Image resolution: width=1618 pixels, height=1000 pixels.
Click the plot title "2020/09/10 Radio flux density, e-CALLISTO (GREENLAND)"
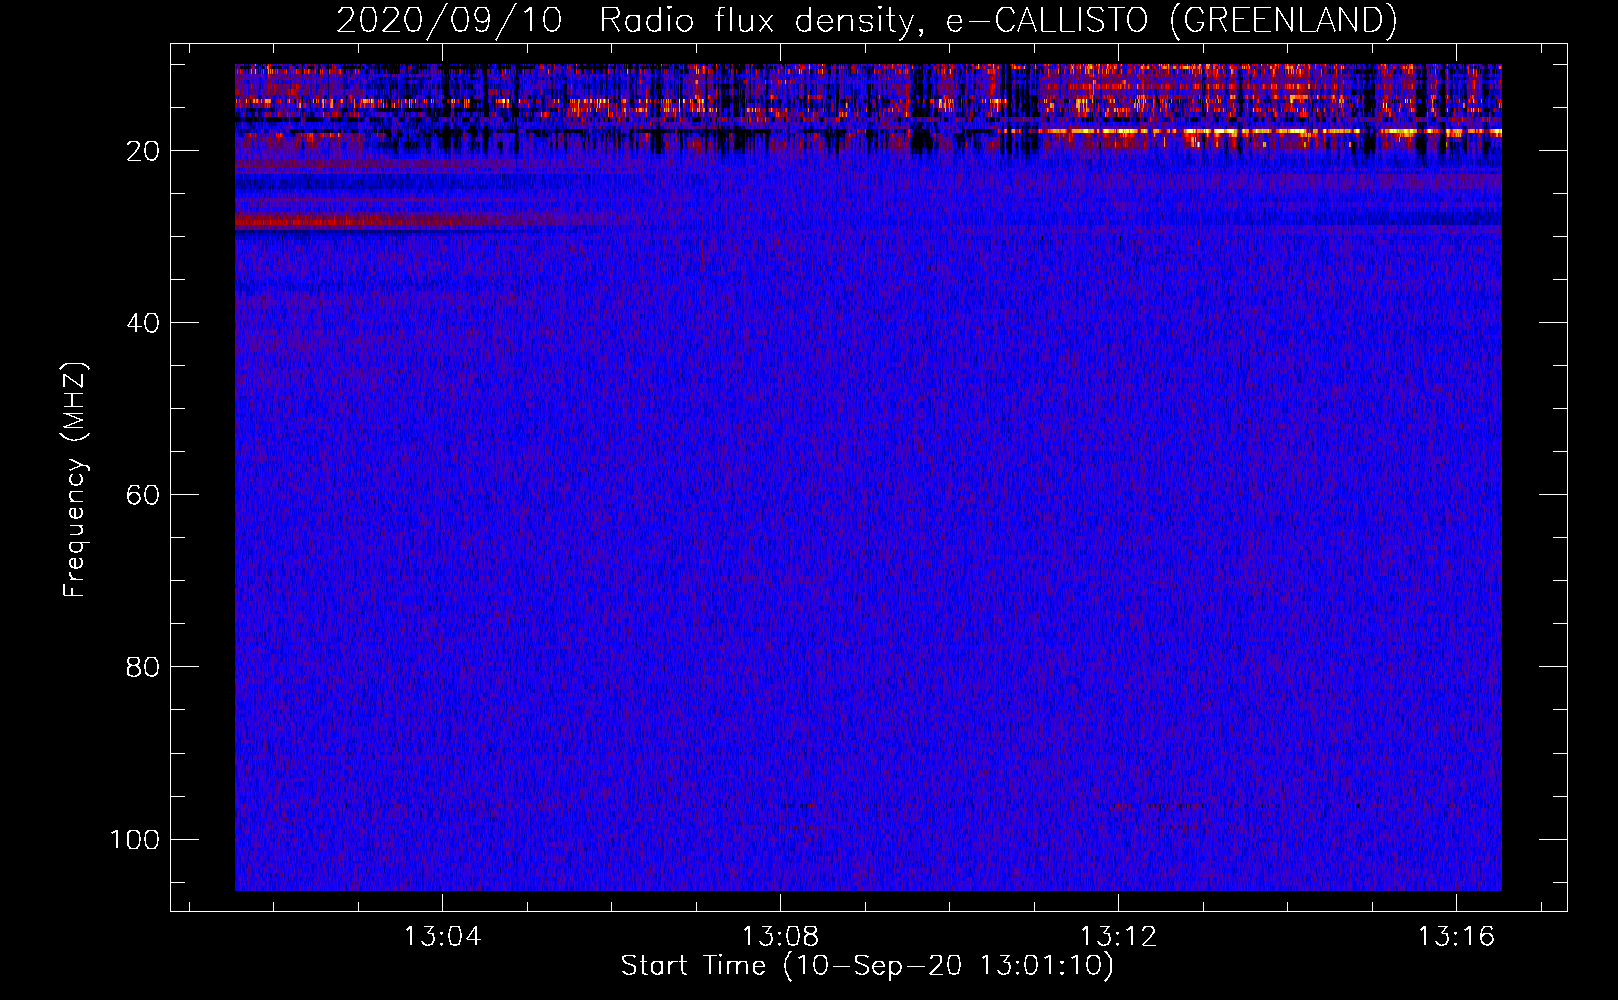(867, 20)
